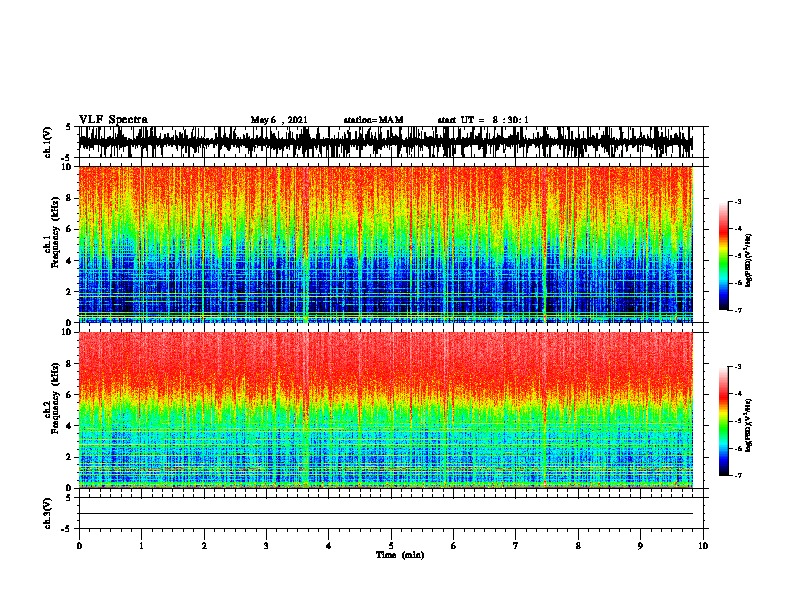
Task: Click ch.1 frequency axis tick "2"
Action: (70, 292)
